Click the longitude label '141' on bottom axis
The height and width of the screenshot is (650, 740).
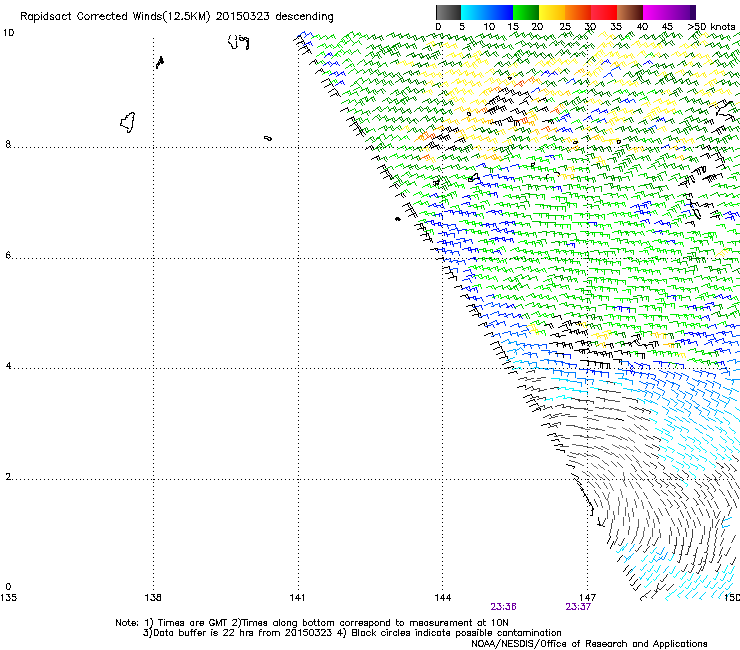pyautogui.click(x=297, y=598)
